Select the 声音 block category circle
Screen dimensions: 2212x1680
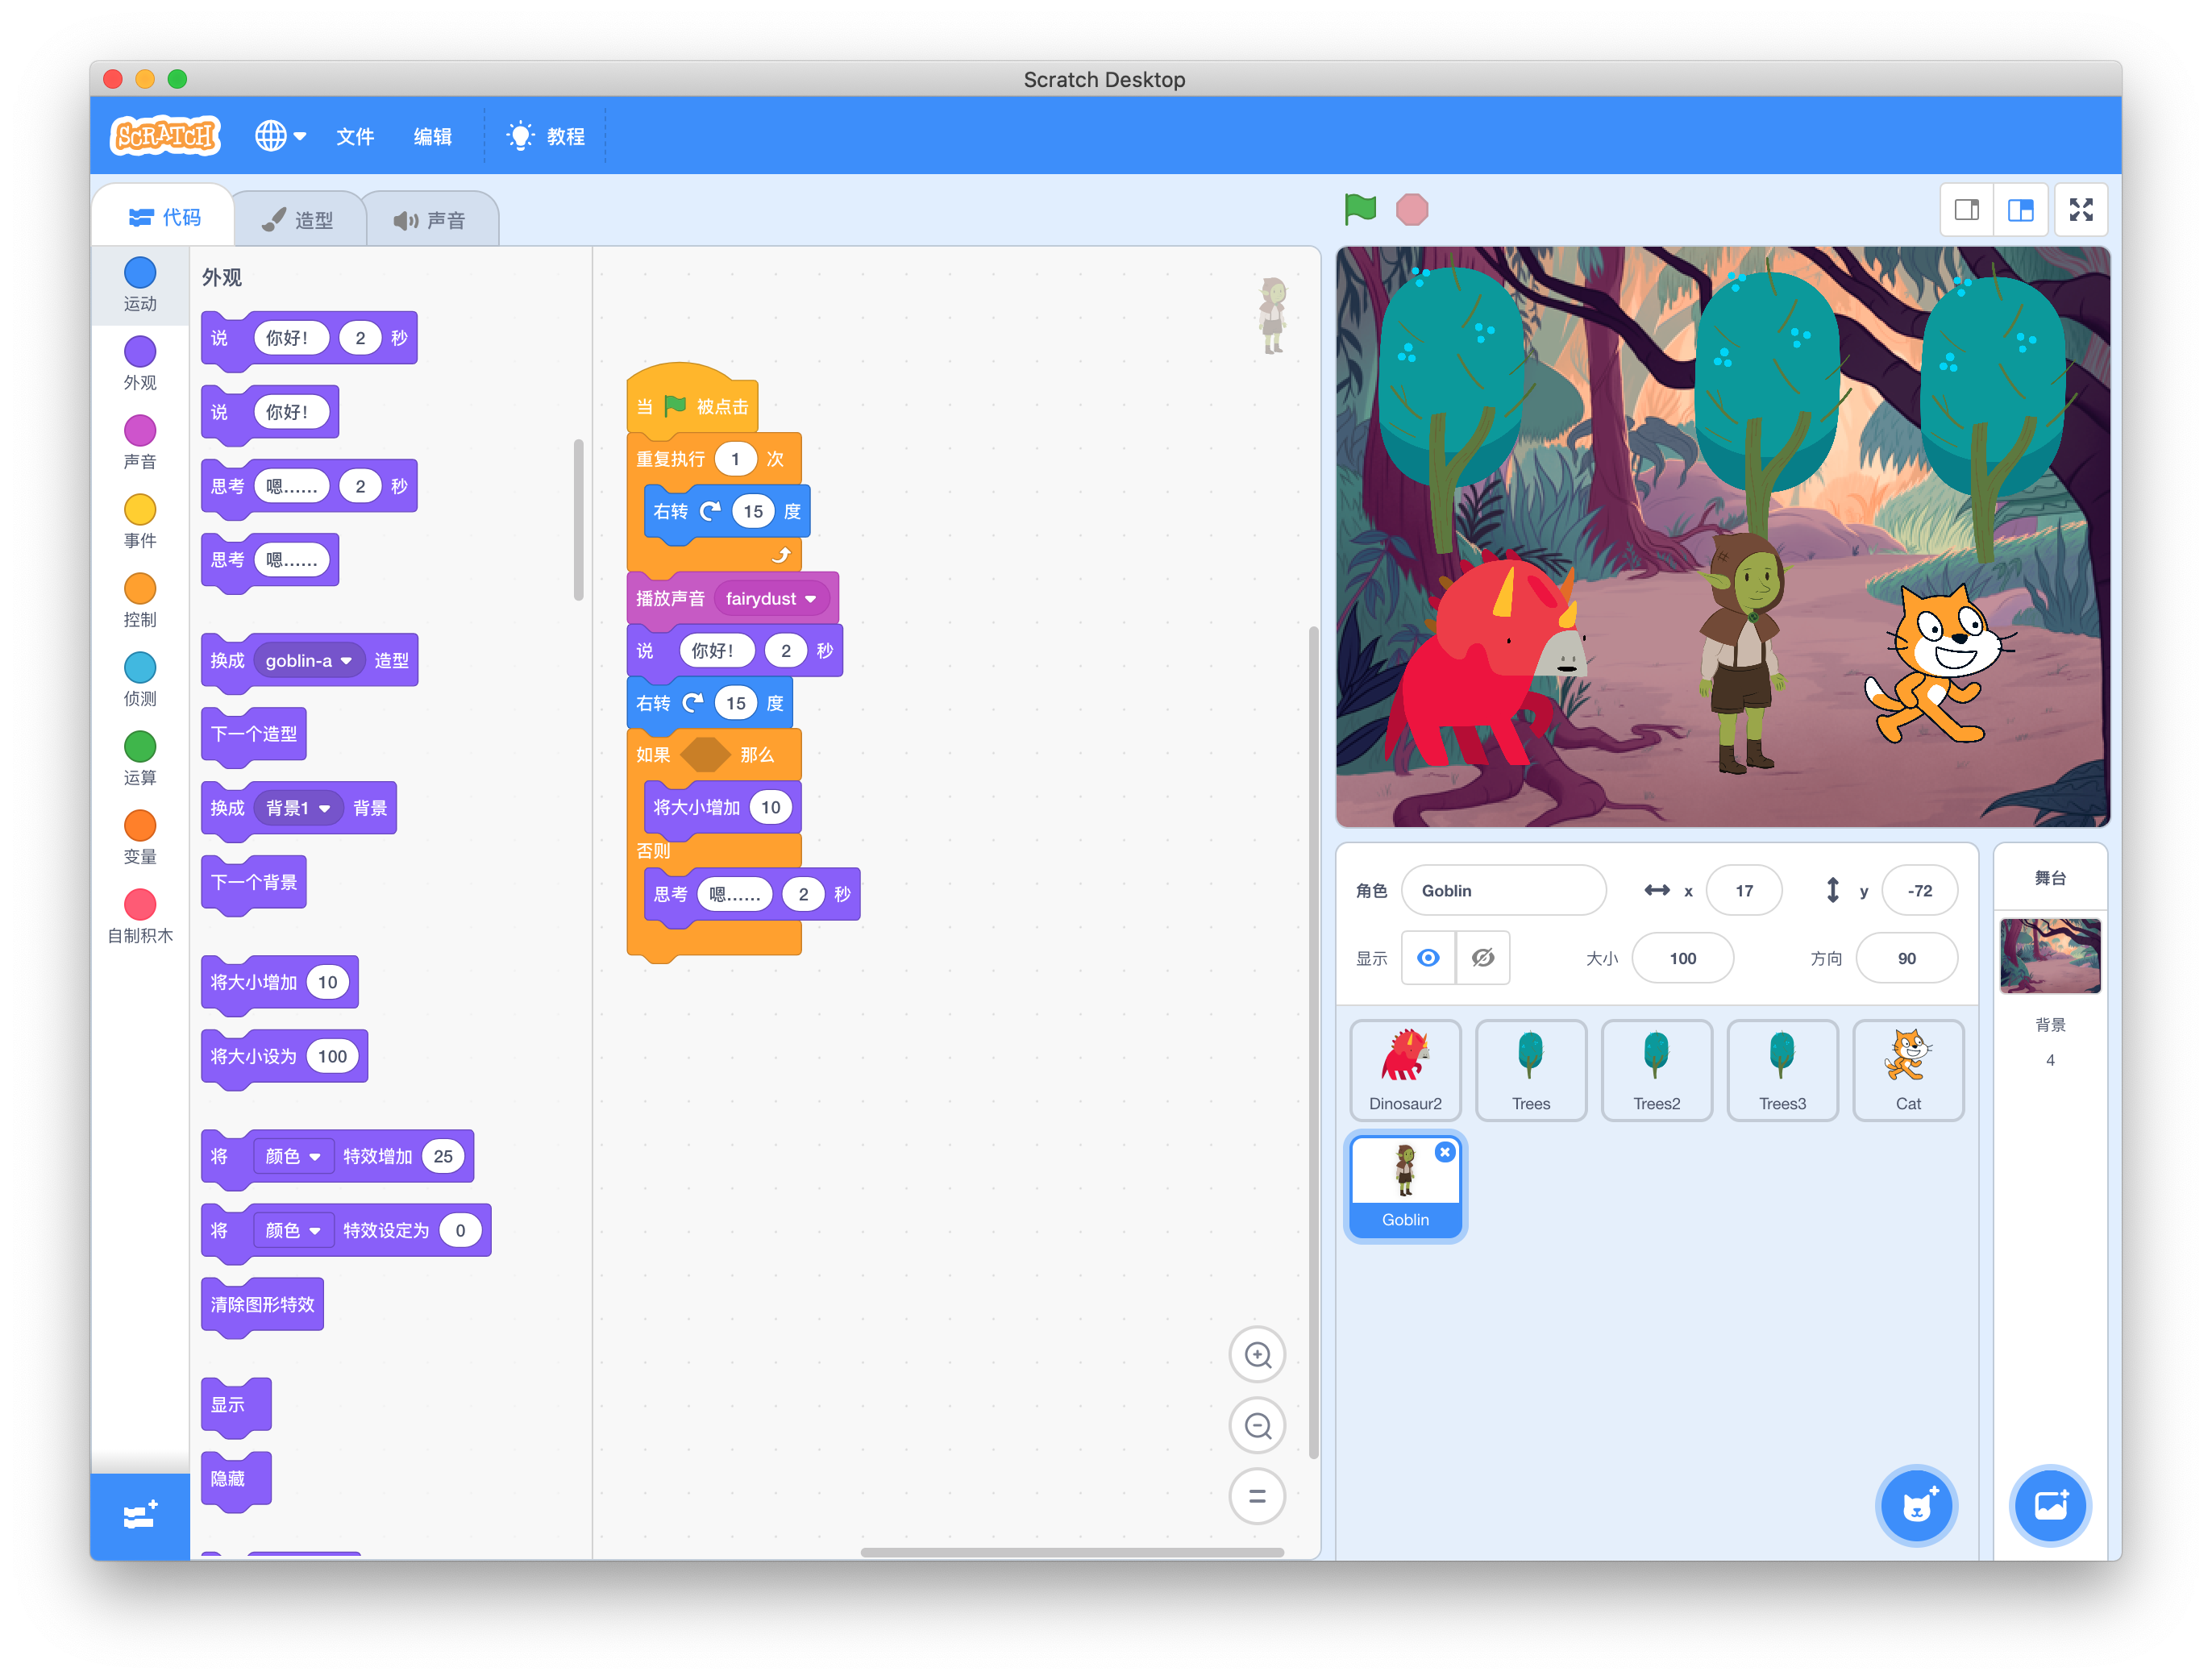[140, 431]
